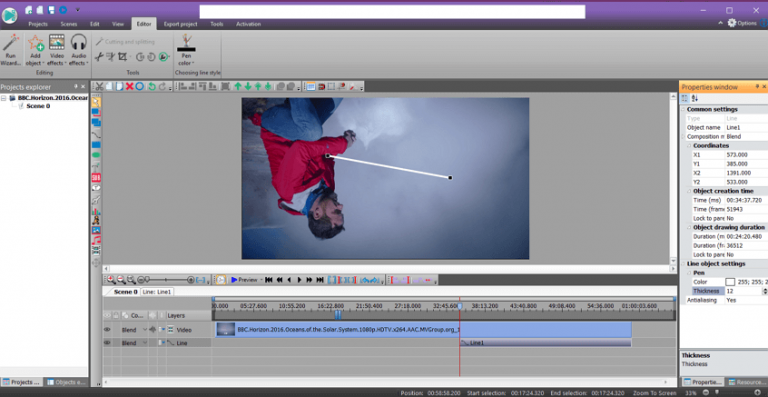The width and height of the screenshot is (768, 397).
Task: Click the timeline zoom out magnifier
Action: tap(121, 280)
